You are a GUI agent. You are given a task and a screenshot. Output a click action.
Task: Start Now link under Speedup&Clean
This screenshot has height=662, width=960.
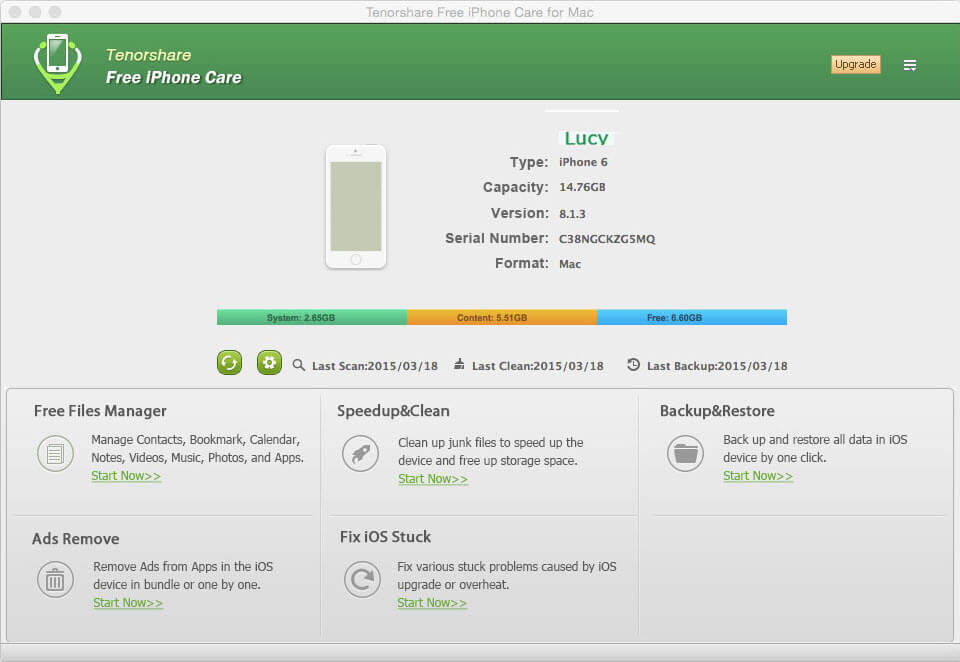433,479
